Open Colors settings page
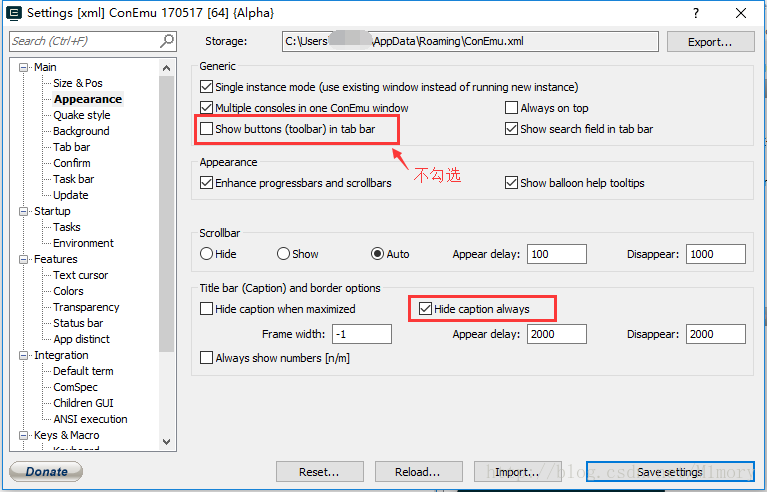 68,291
